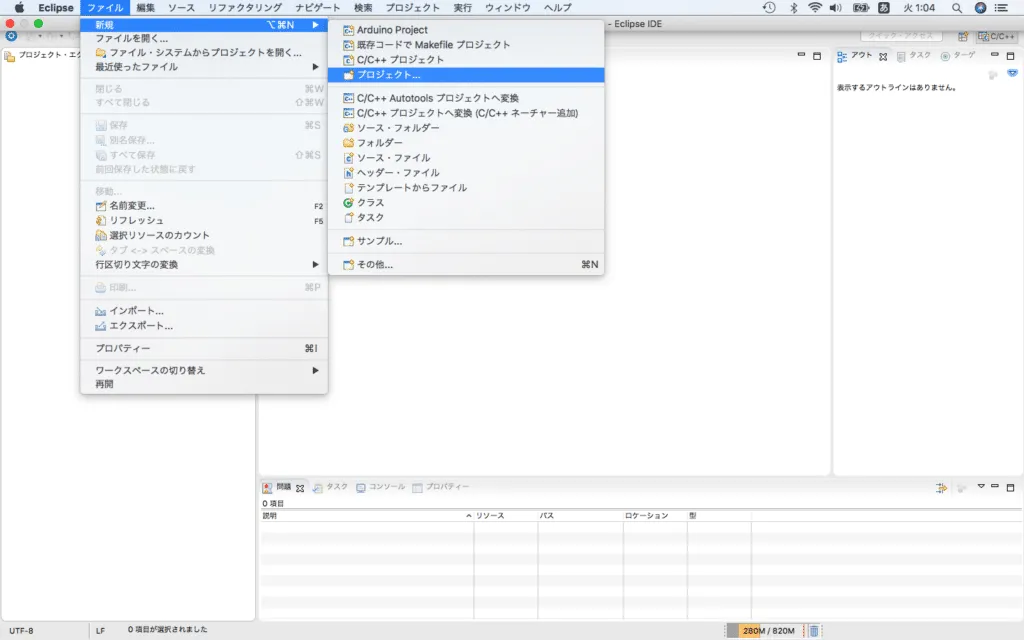The image size is (1024, 640).
Task: Select the プロジェクト・エクスプローラー tab
Action: (44, 56)
